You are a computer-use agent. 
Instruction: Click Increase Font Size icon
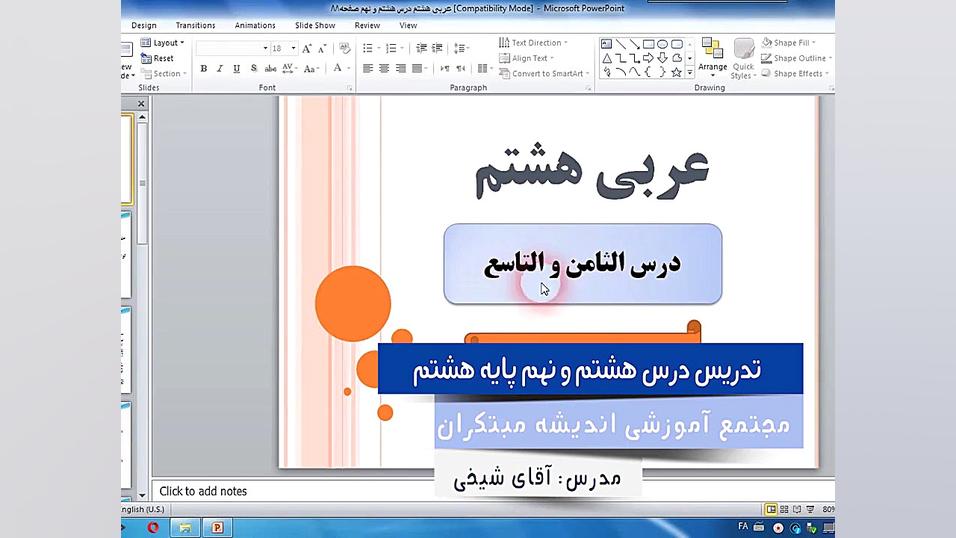(307, 48)
